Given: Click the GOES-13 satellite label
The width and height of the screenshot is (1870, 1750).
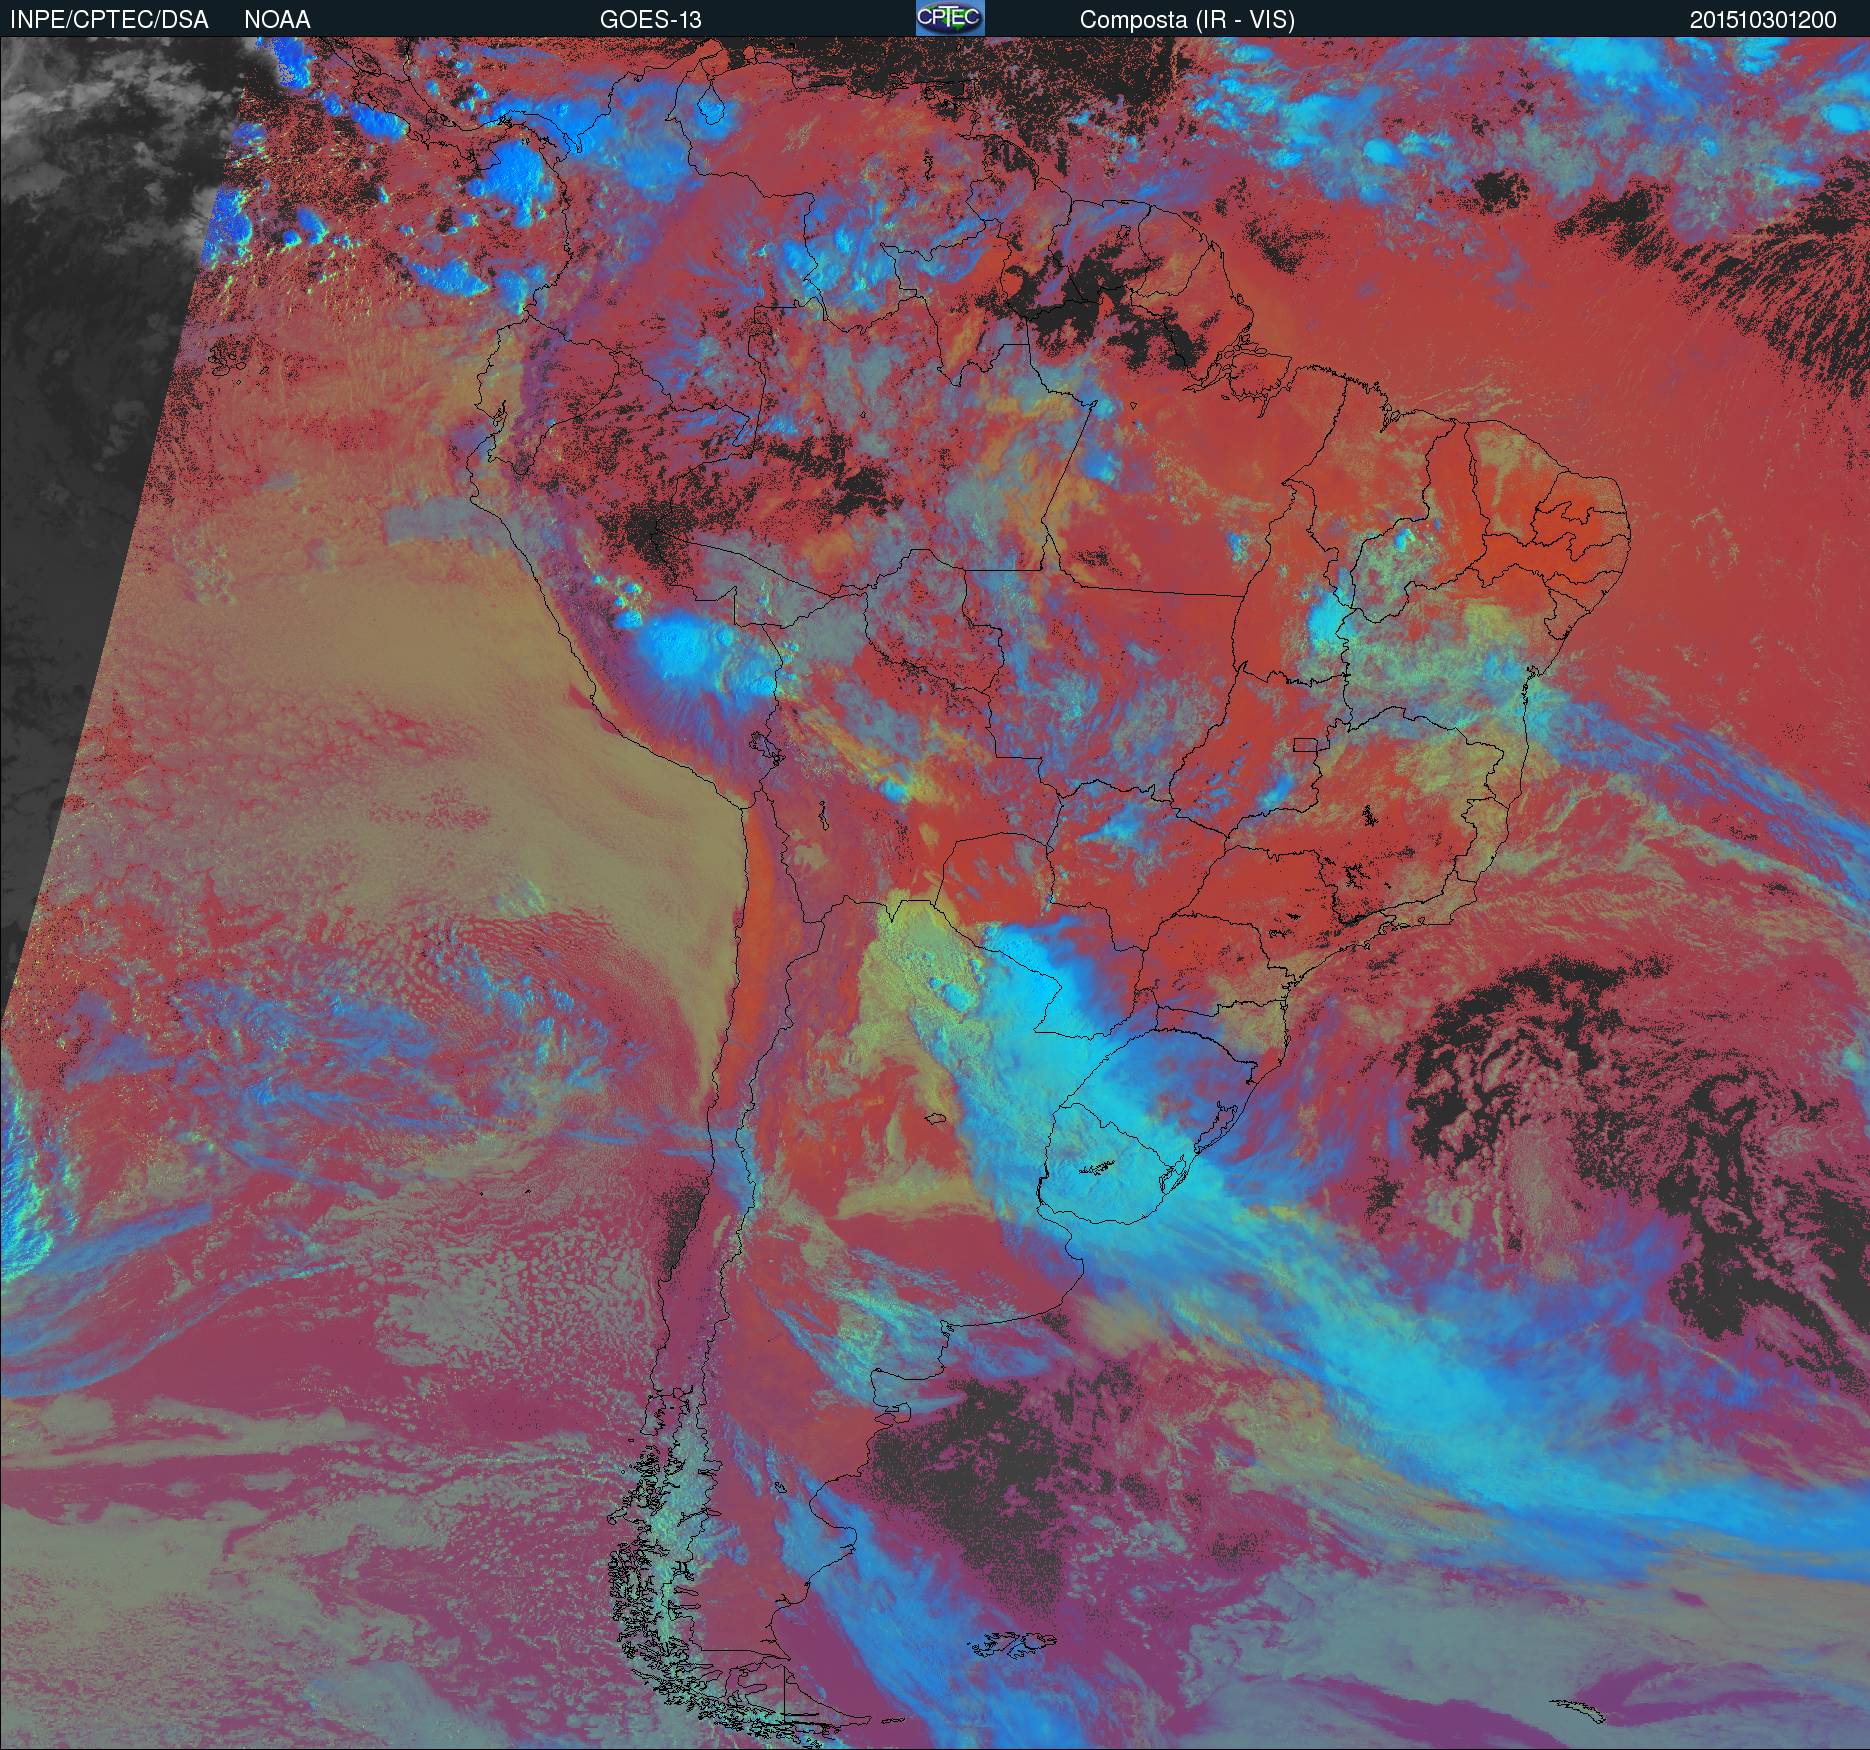Looking at the screenshot, I should click(x=651, y=20).
